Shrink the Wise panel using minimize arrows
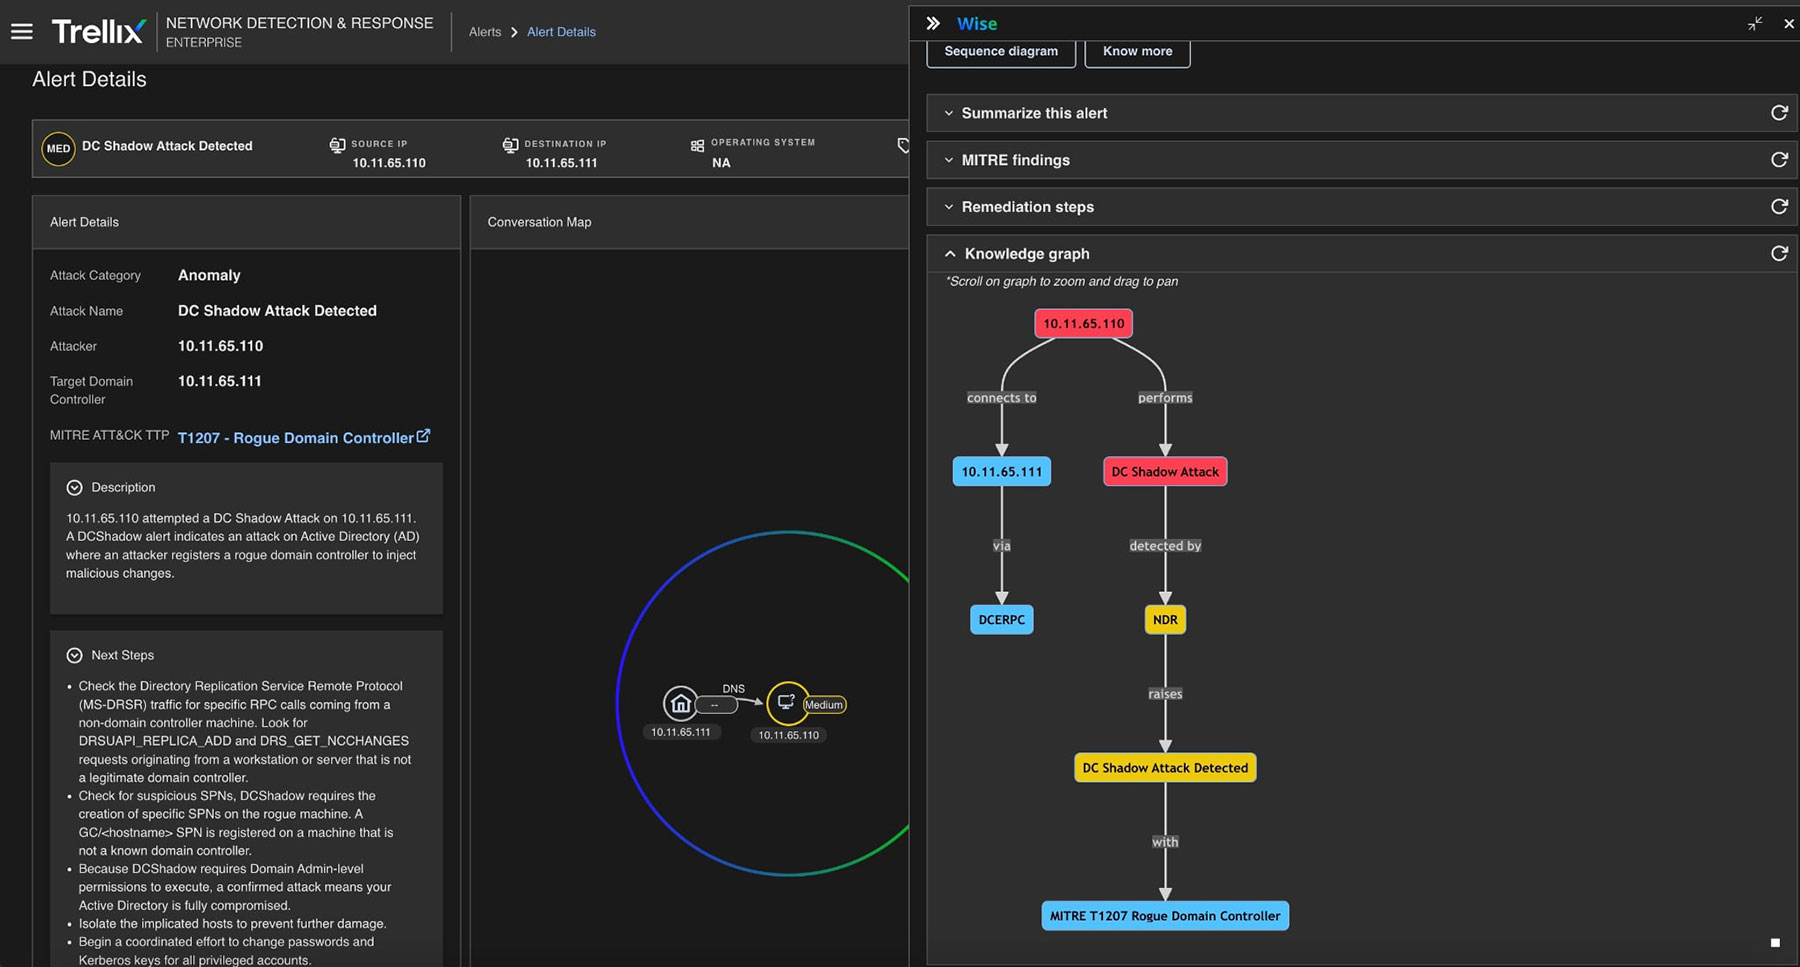This screenshot has height=967, width=1800. pos(1755,23)
